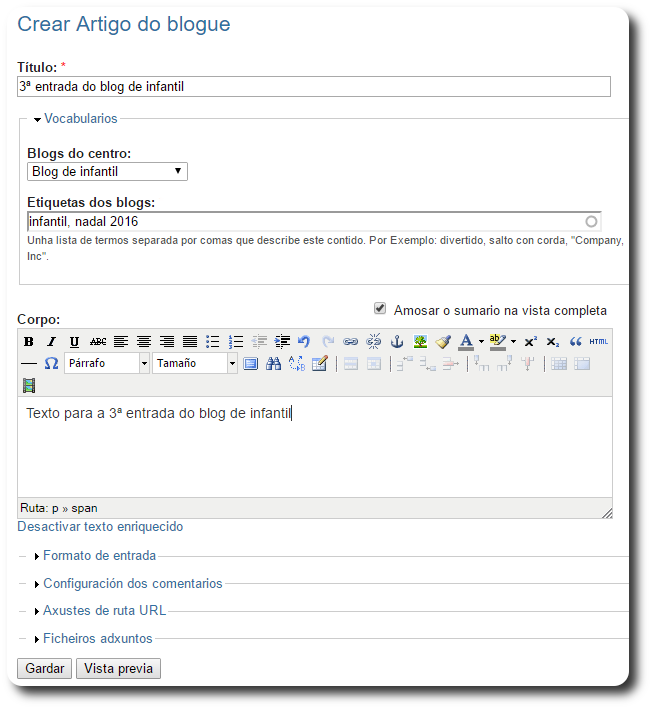Decrease the indent (outdent)
This screenshot has width=652, height=709.
(x=259, y=341)
